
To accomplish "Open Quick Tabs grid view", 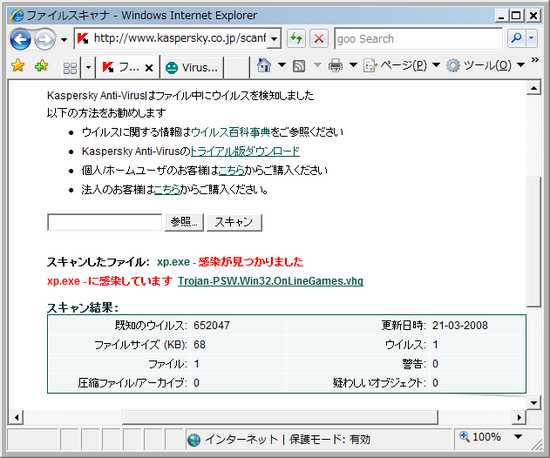I will (x=70, y=67).
